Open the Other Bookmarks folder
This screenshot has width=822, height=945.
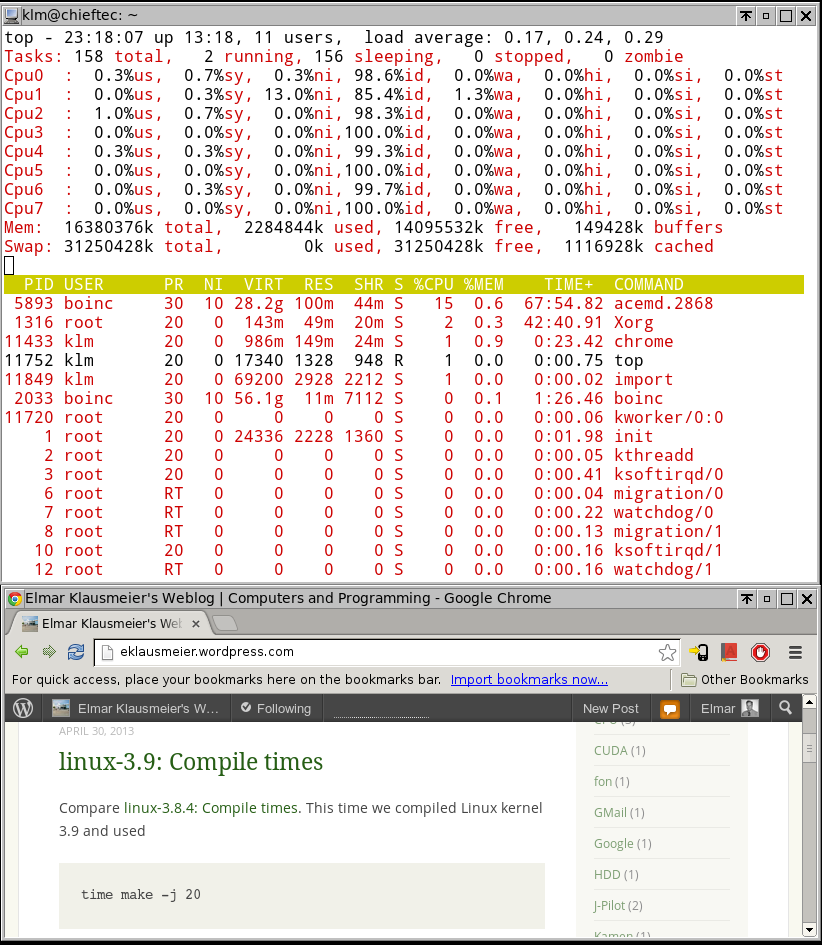click(745, 680)
